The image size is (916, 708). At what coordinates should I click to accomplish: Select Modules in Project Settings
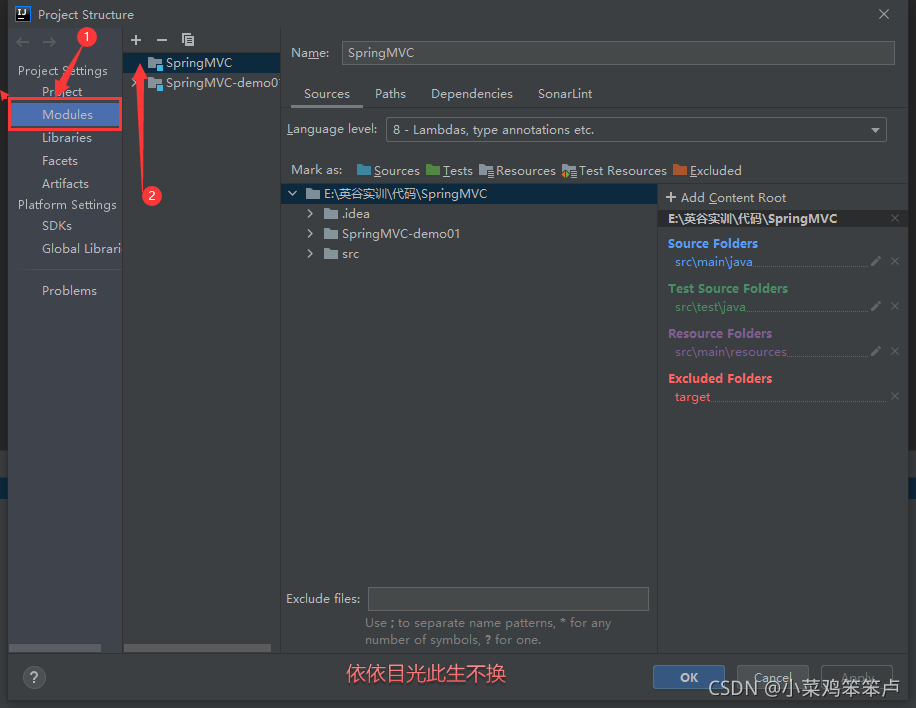tap(65, 114)
